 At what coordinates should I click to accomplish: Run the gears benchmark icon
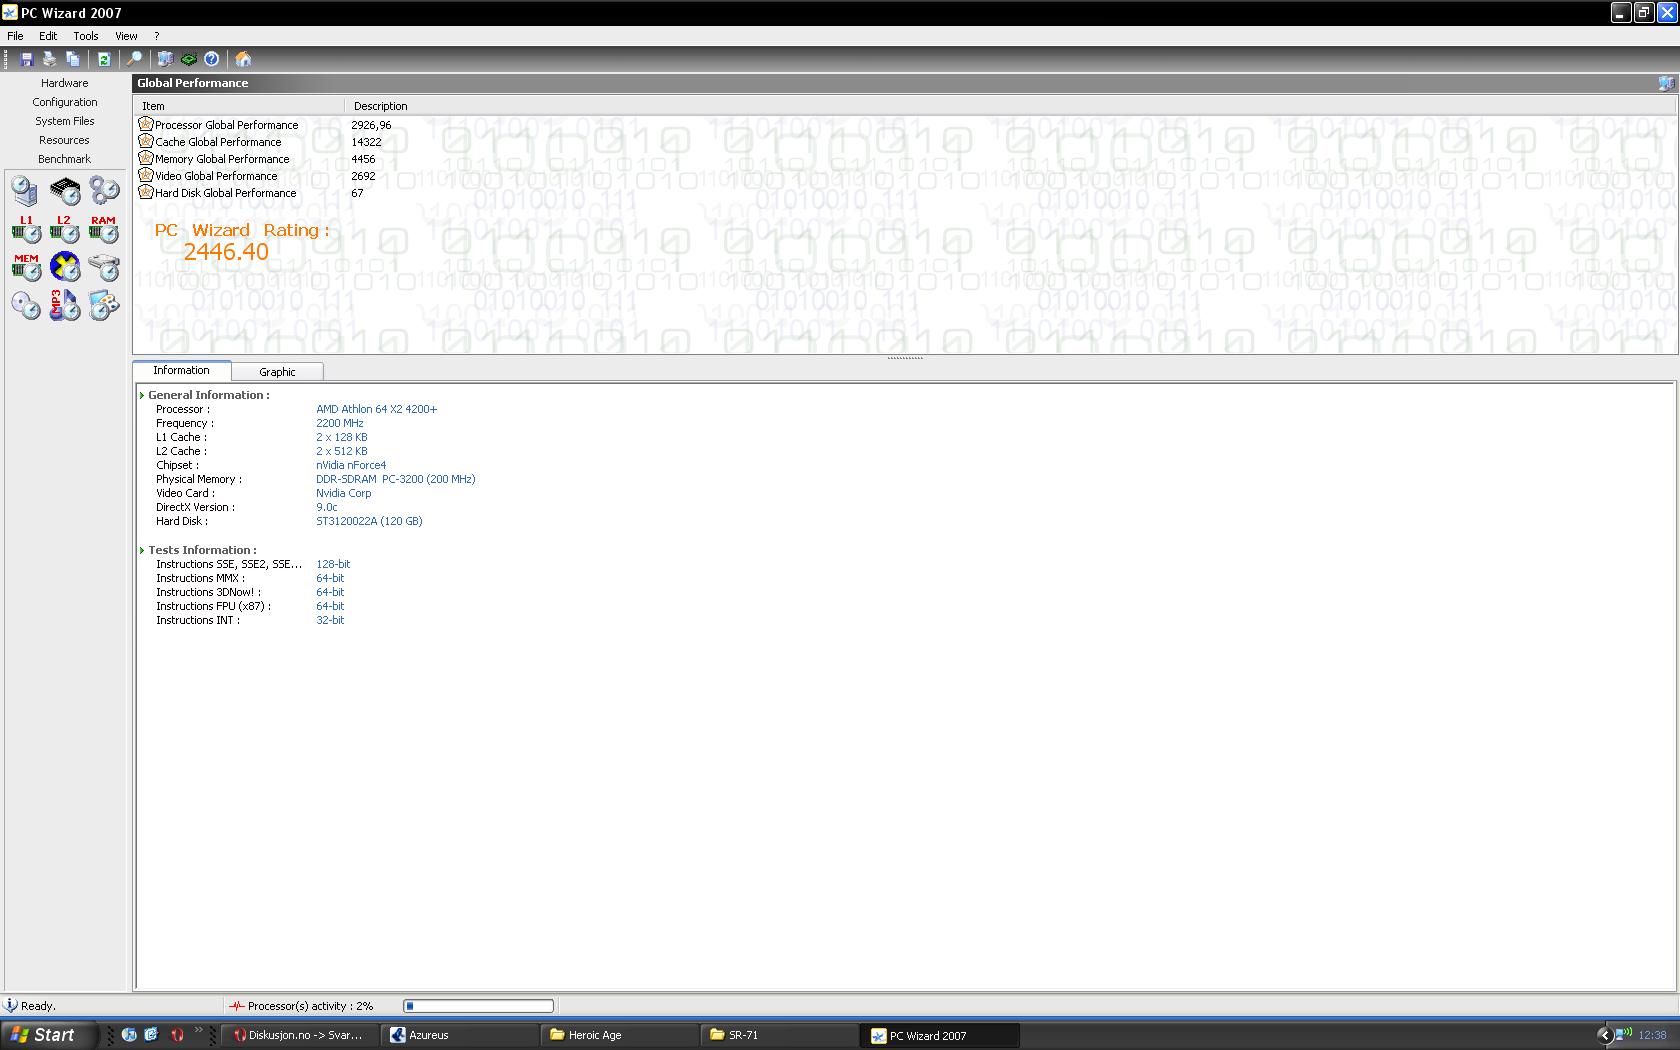point(104,190)
